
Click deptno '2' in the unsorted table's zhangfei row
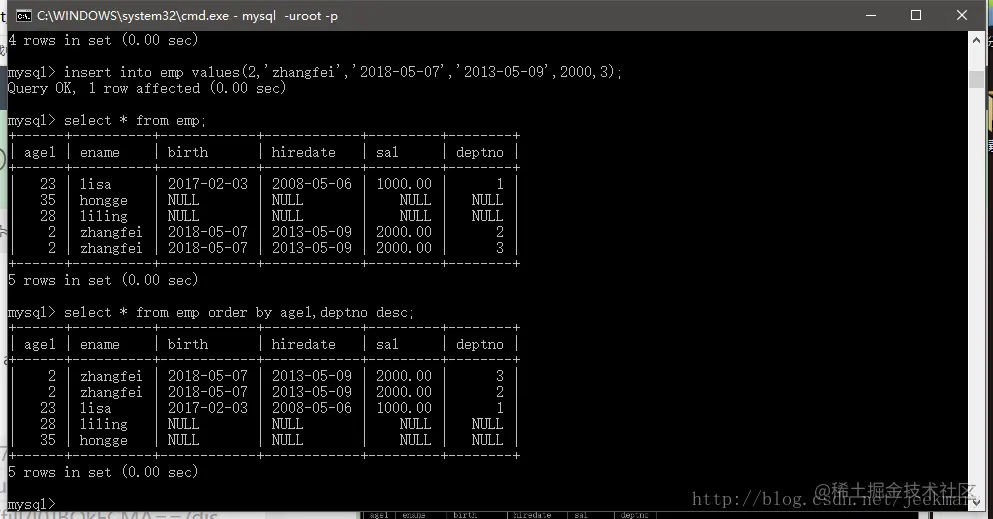(500, 232)
